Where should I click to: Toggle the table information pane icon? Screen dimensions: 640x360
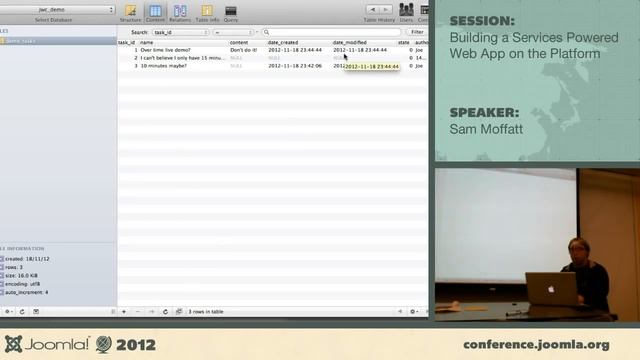(36, 311)
